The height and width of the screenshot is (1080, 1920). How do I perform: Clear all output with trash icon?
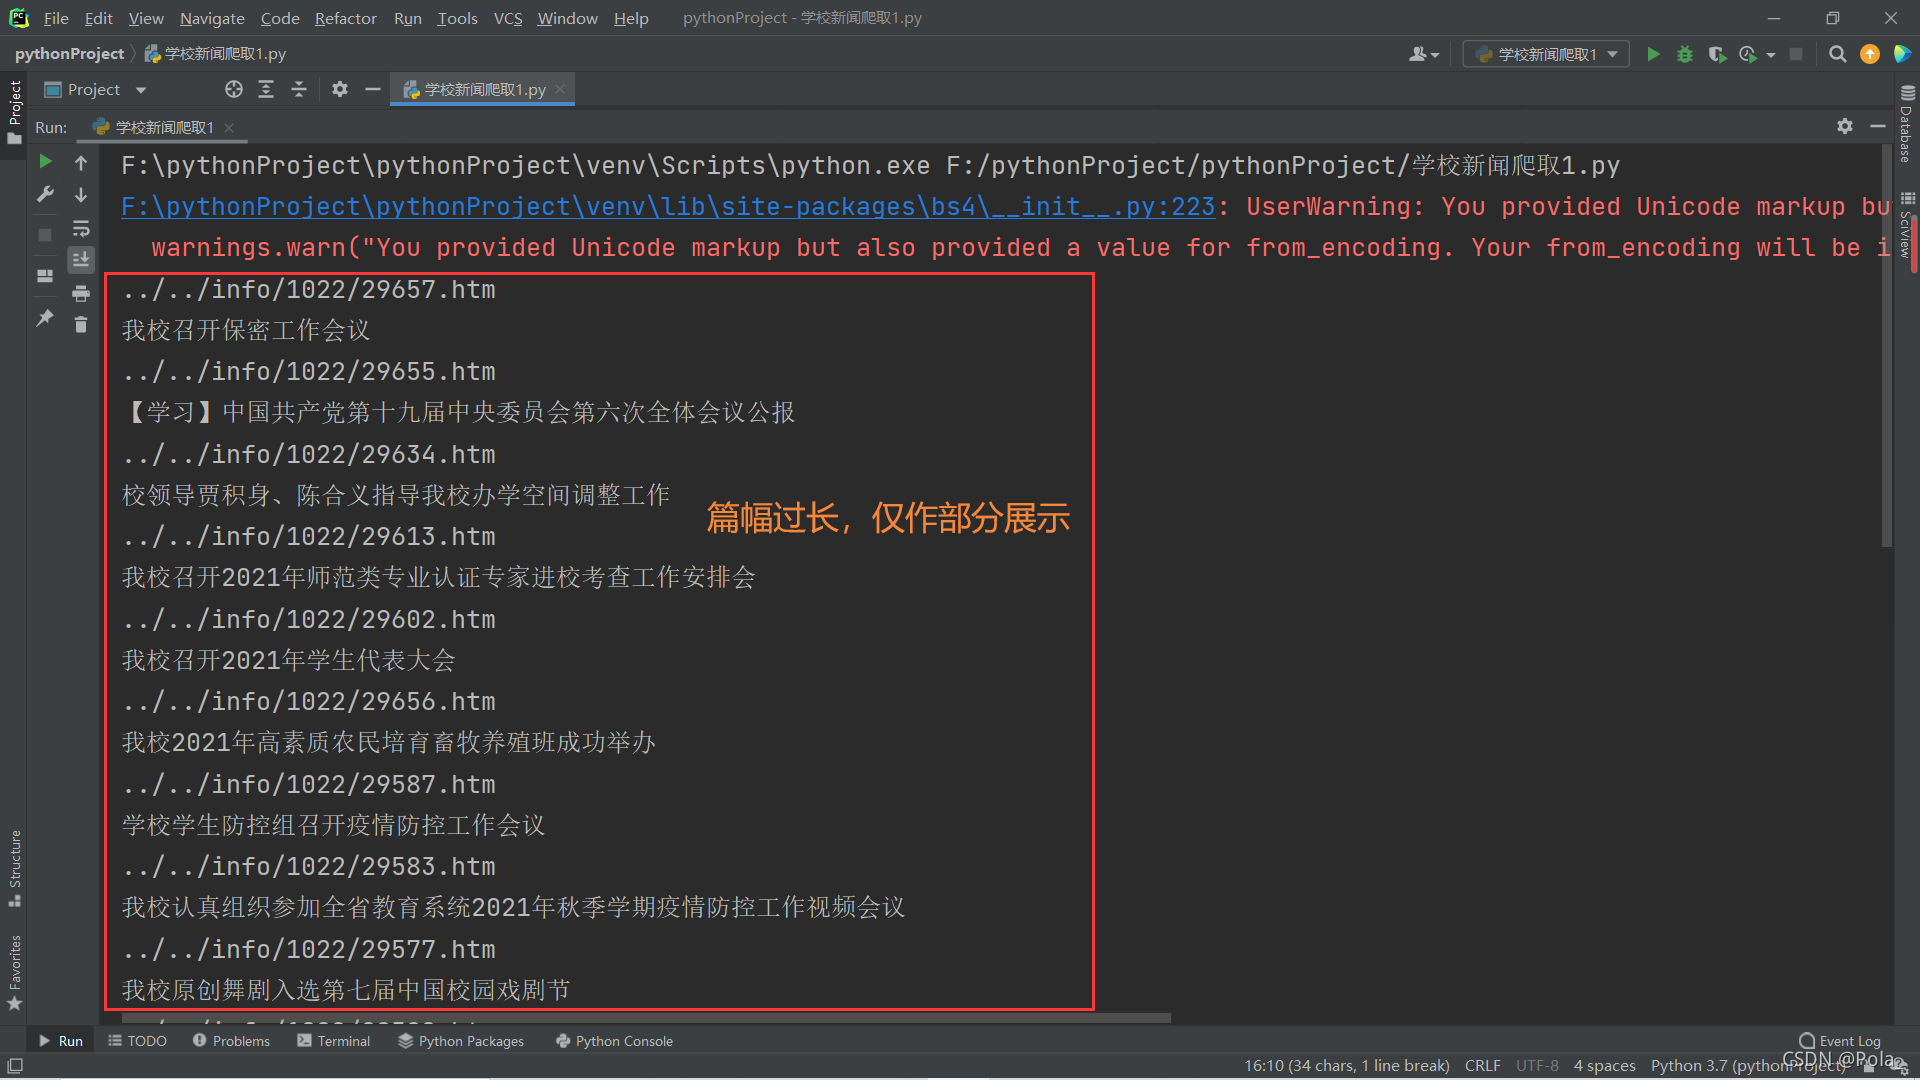tap(81, 325)
